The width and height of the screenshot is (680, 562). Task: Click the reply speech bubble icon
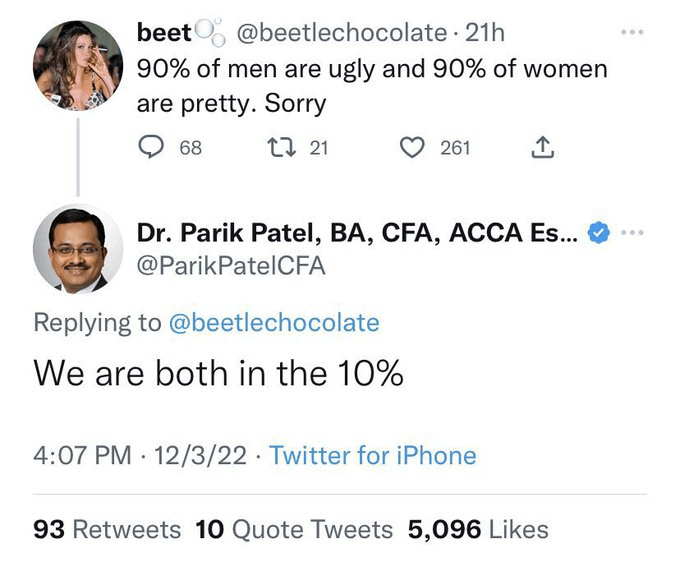(149, 148)
